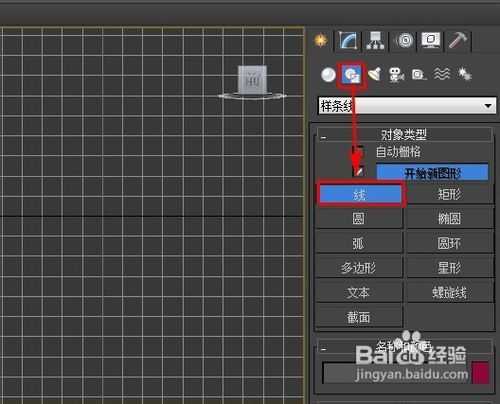
Task: Open the Motion panel tab
Action: click(404, 41)
